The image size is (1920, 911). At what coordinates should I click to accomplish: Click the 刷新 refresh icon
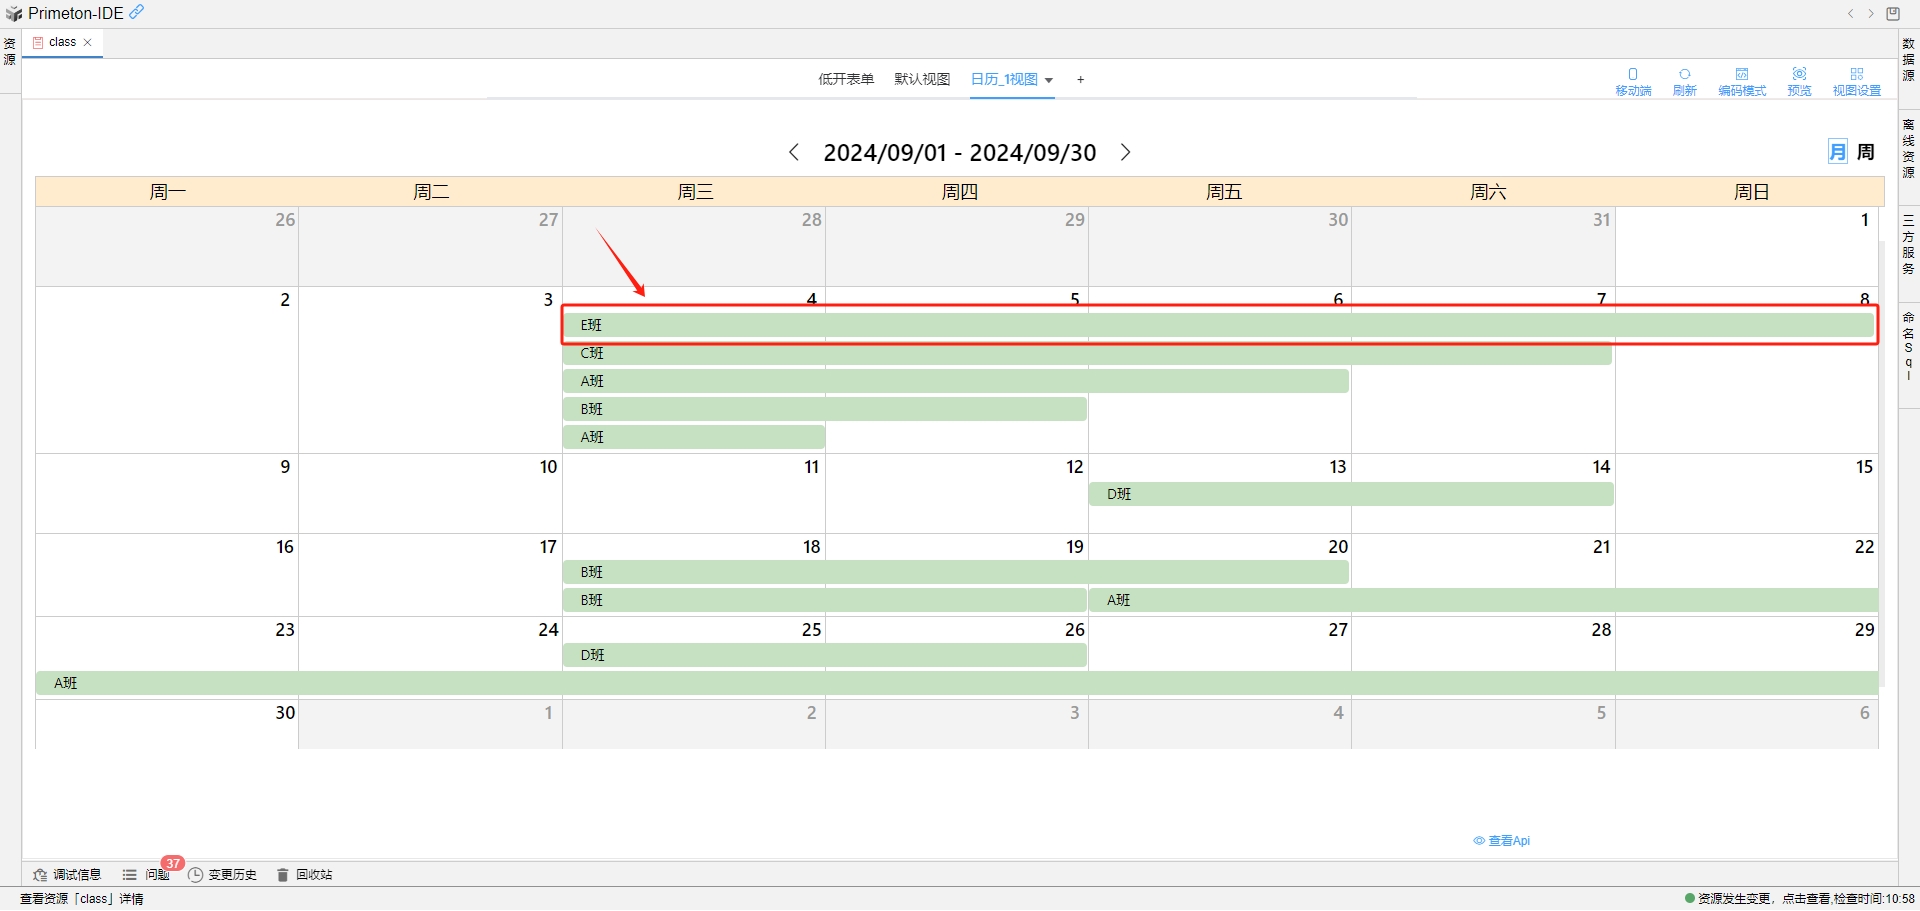pyautogui.click(x=1684, y=80)
